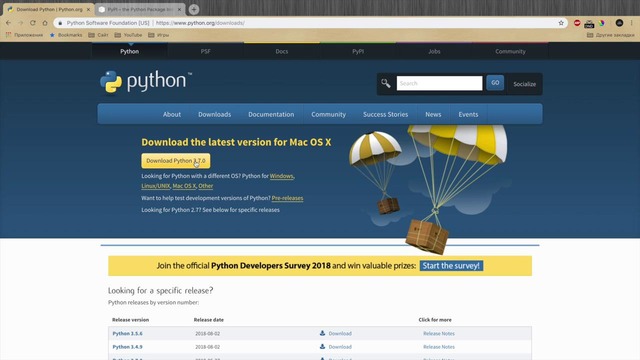Click download icon for Python 3.5.6
Viewport: 640px width, 360px height.
(322, 333)
